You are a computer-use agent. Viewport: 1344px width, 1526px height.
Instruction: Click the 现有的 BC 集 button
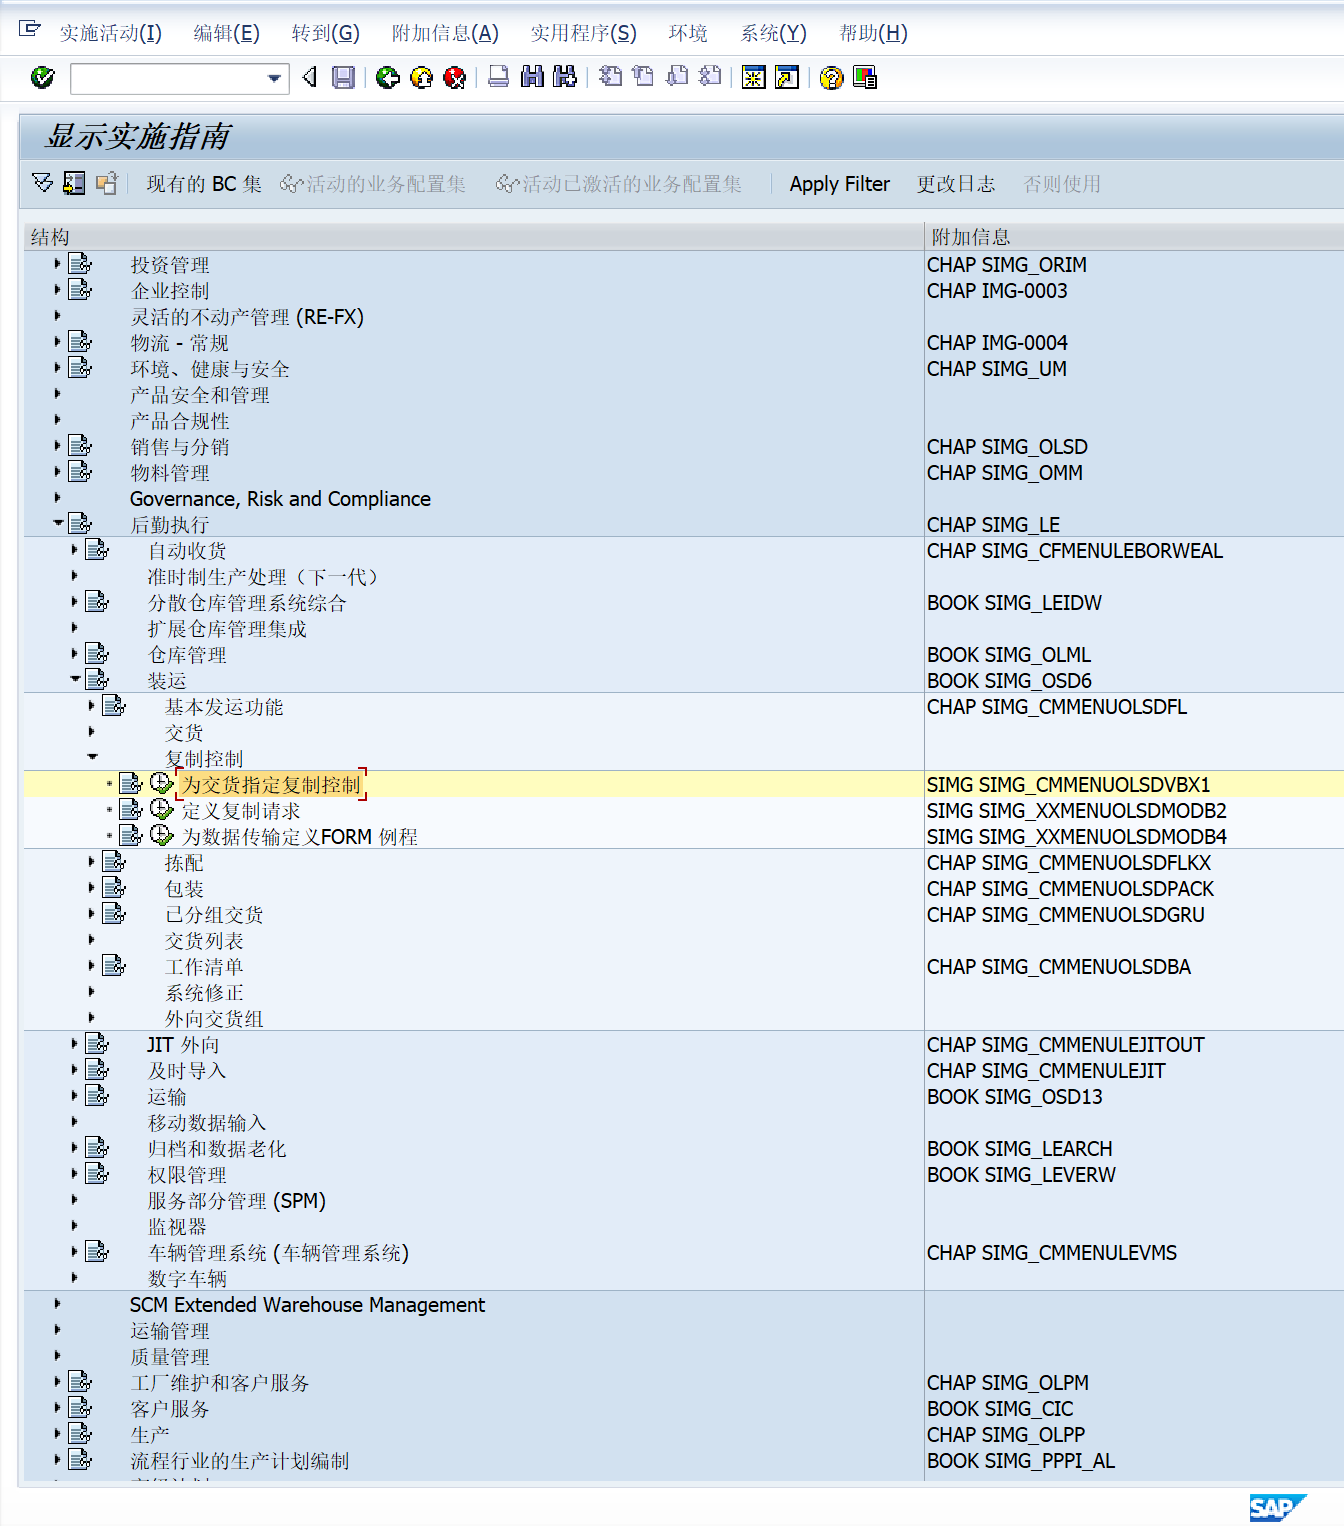(x=204, y=184)
